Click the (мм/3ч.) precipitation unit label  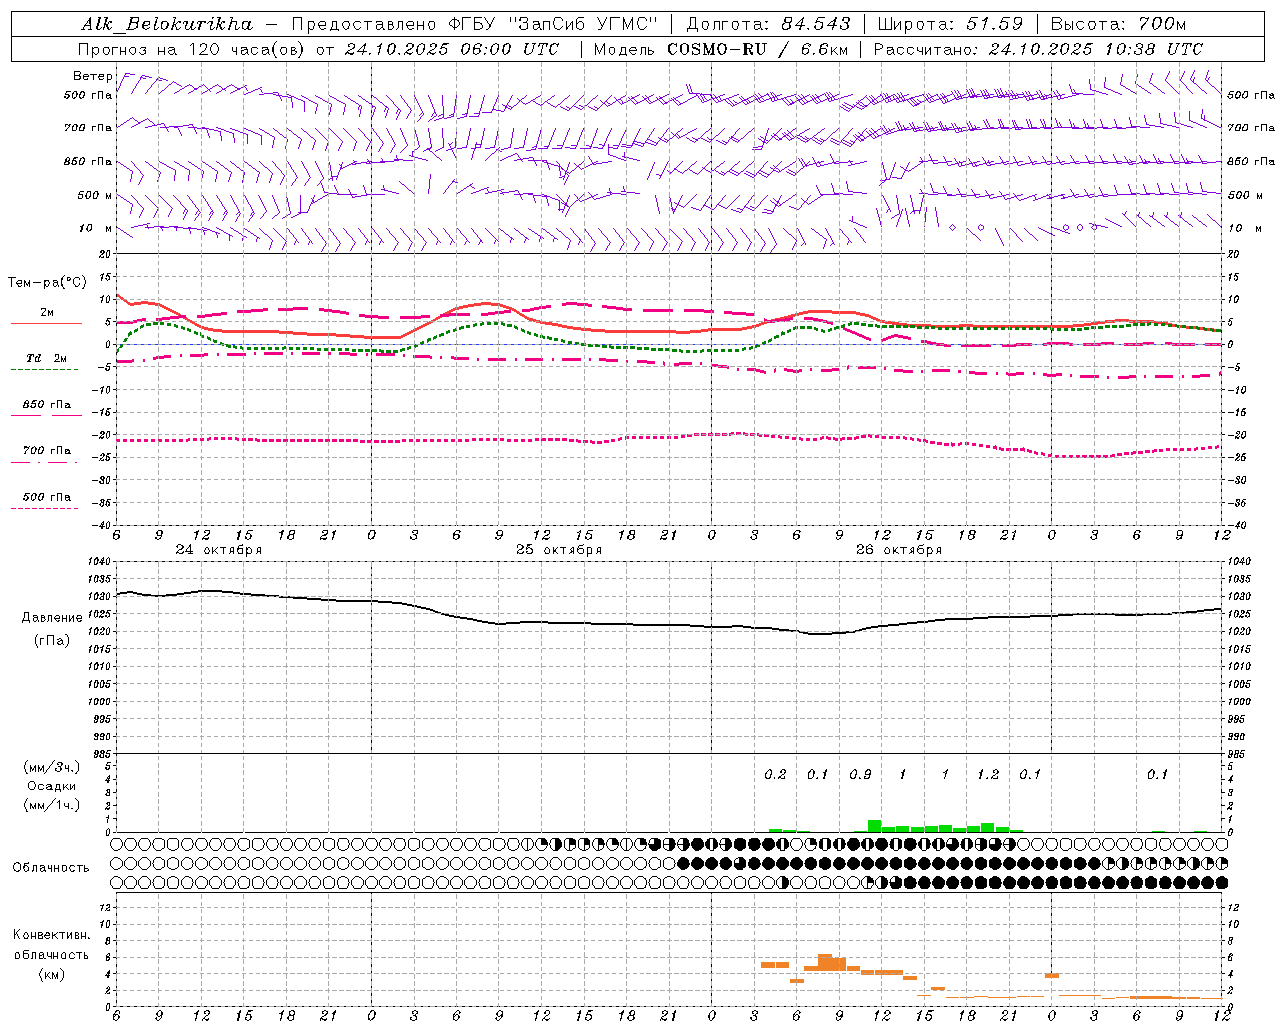(x=52, y=767)
